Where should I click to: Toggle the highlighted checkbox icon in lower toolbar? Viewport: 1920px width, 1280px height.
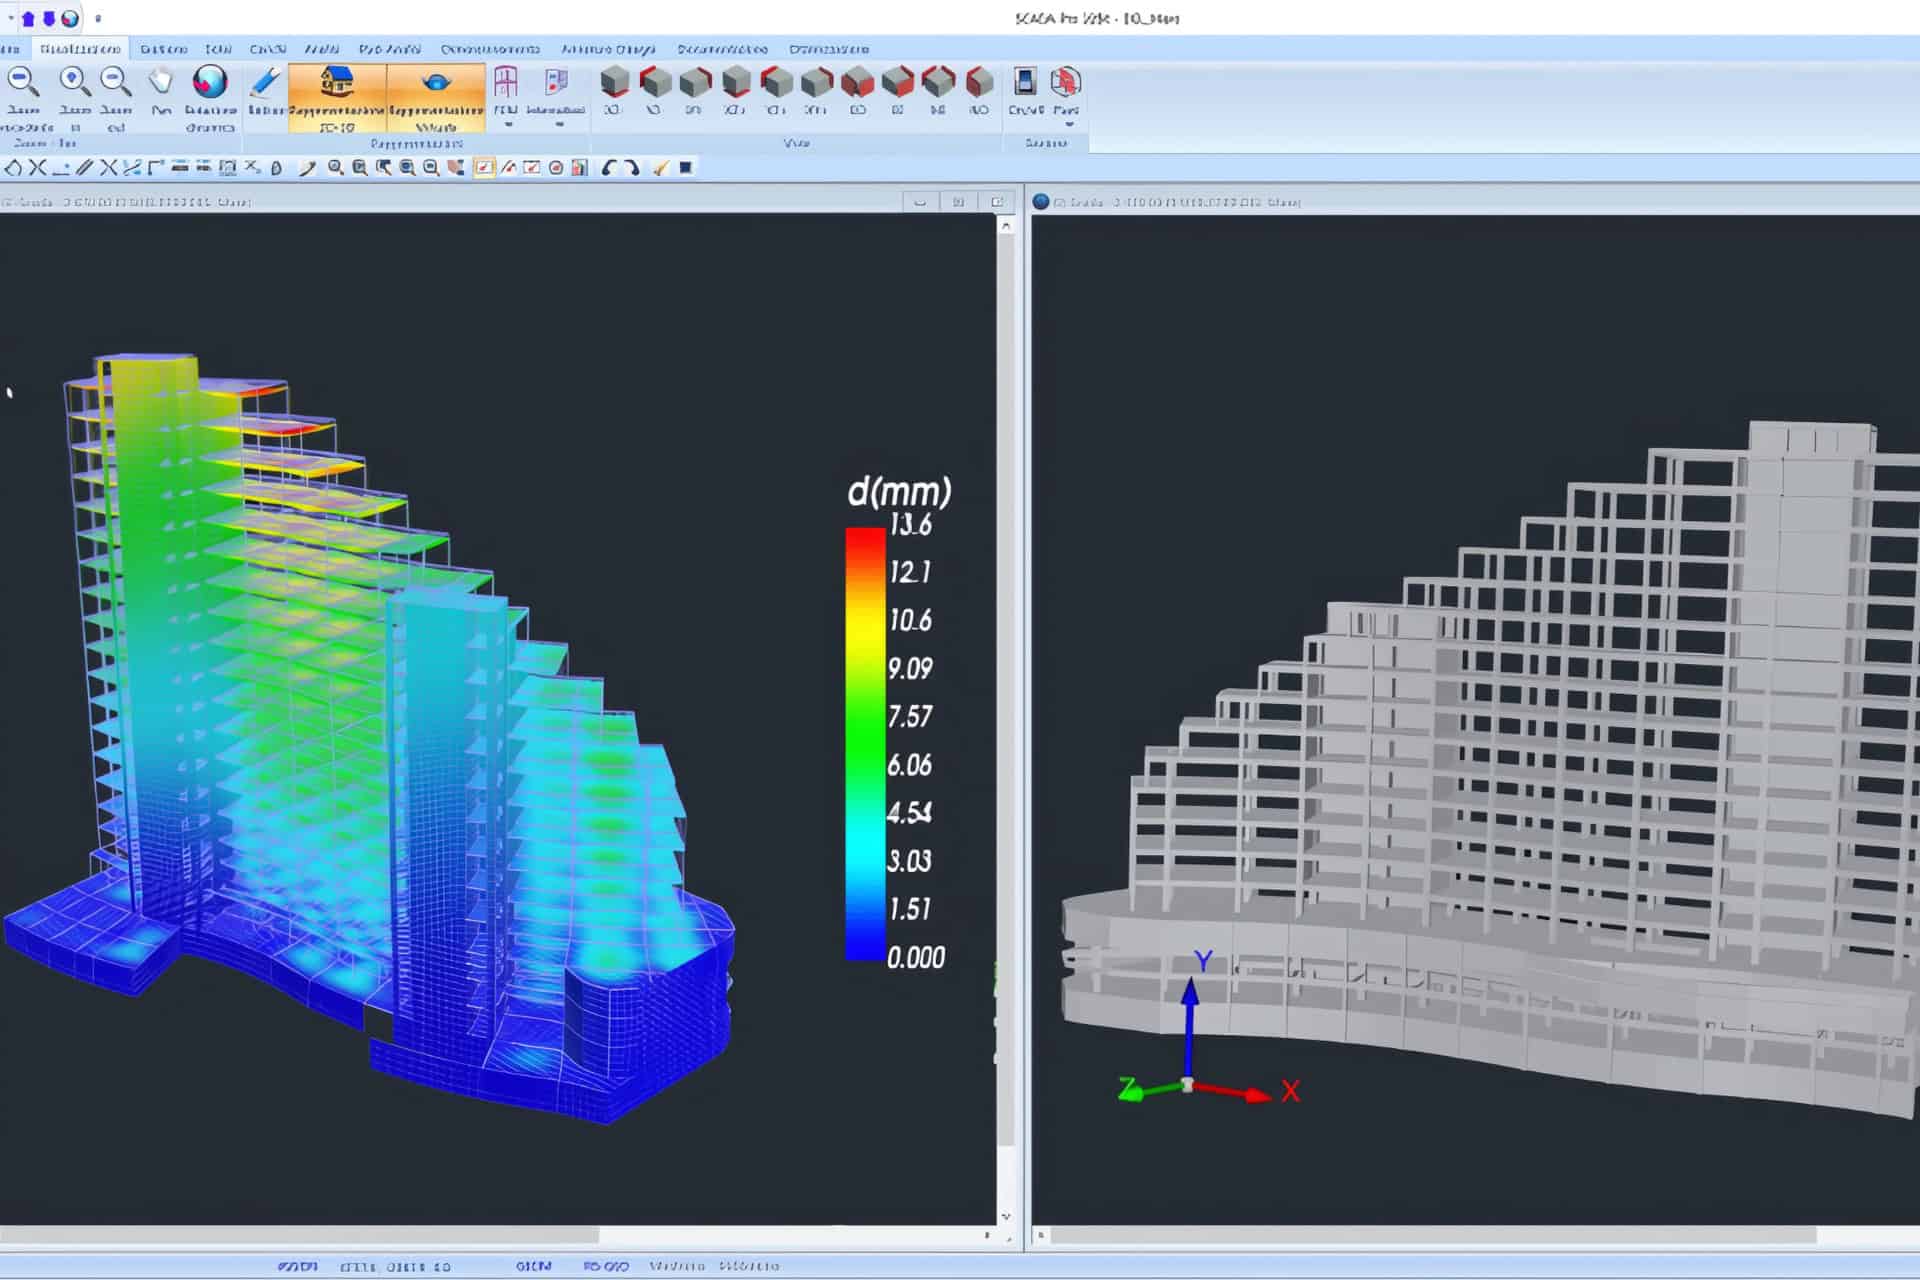point(484,168)
